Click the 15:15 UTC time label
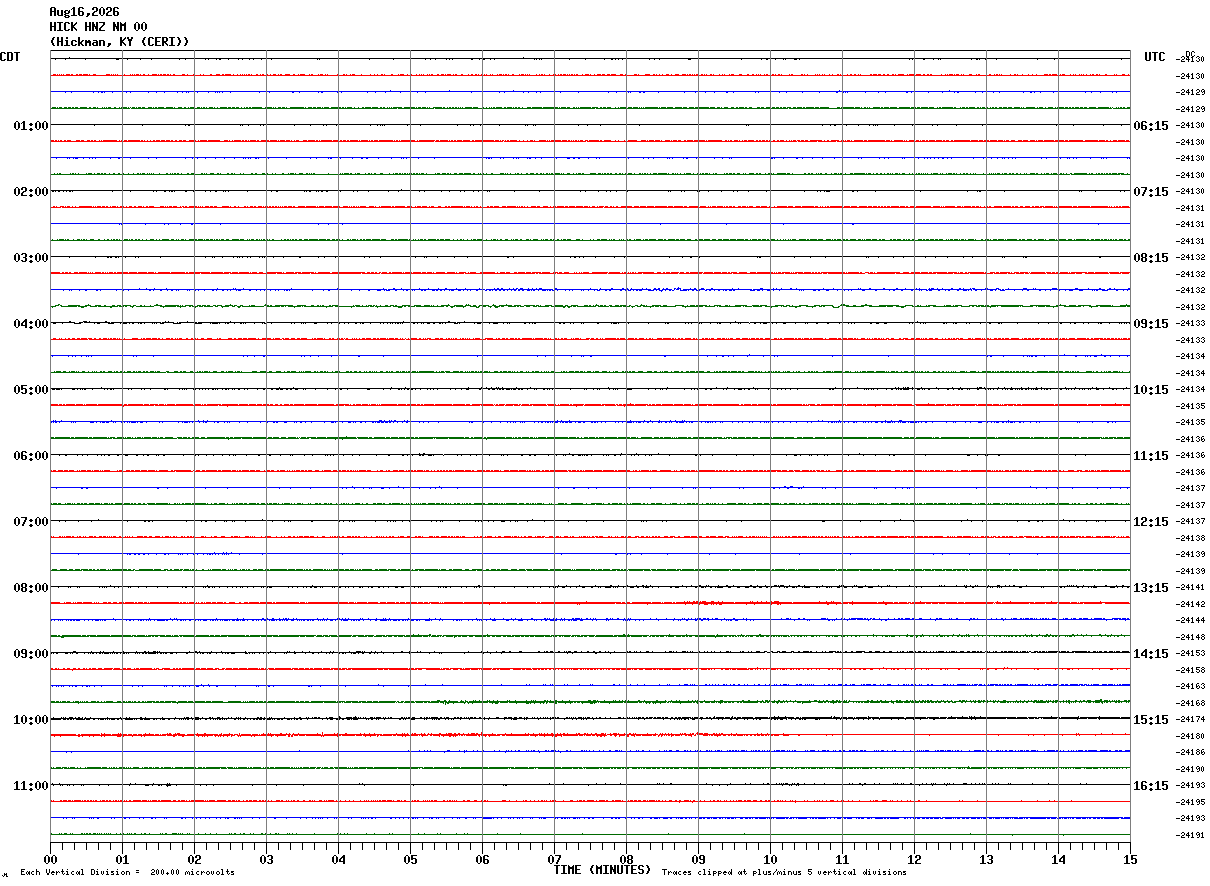The width and height of the screenshot is (1210, 886). pos(1151,720)
